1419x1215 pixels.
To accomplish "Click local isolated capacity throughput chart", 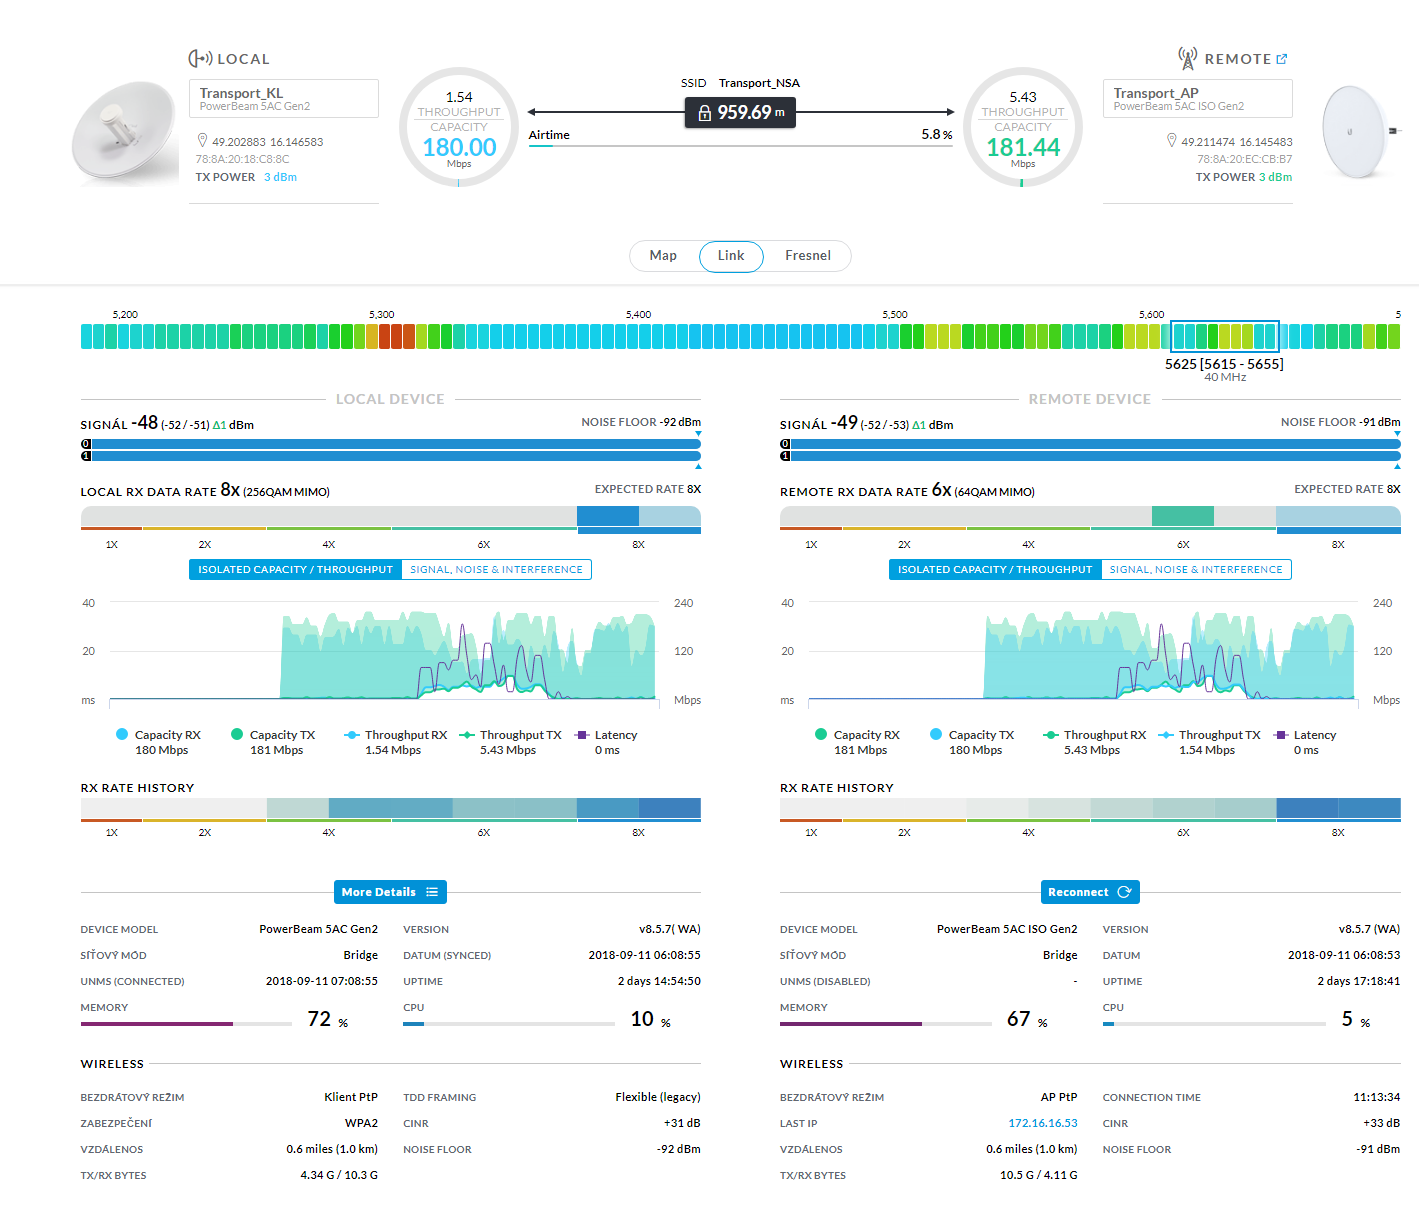I will [x=383, y=651].
